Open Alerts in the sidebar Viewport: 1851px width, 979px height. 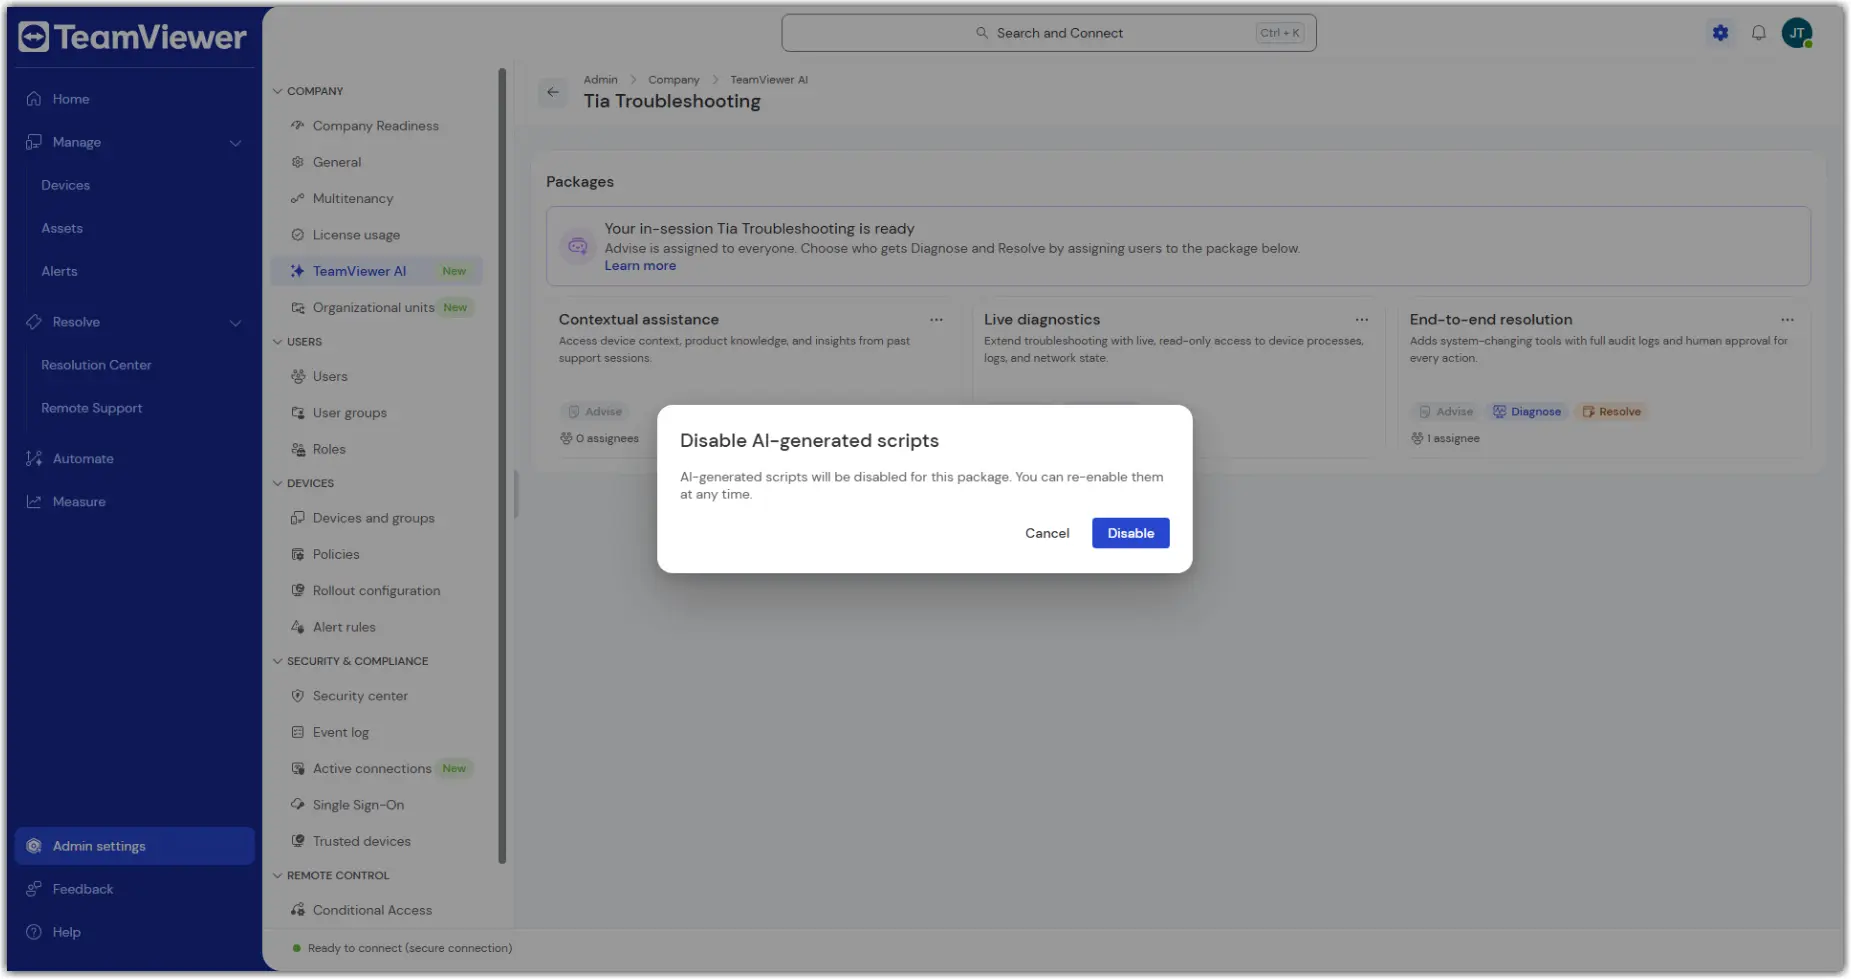[59, 271]
